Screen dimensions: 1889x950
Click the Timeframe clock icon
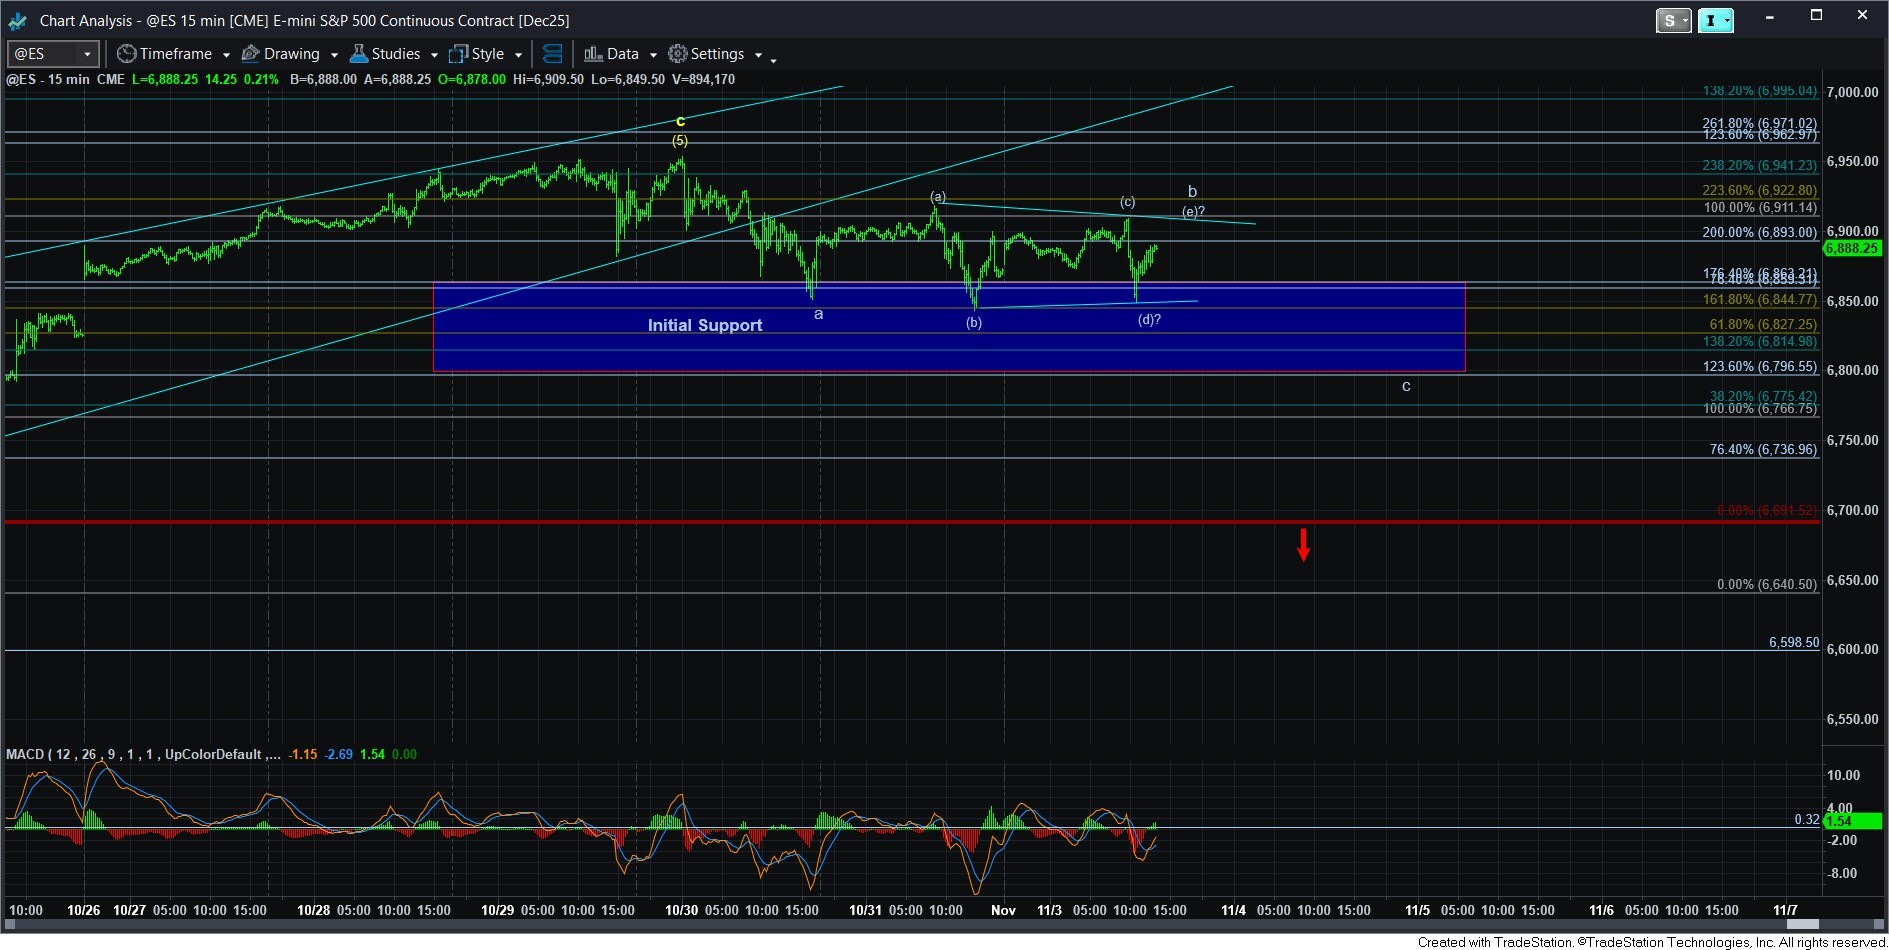click(x=126, y=54)
